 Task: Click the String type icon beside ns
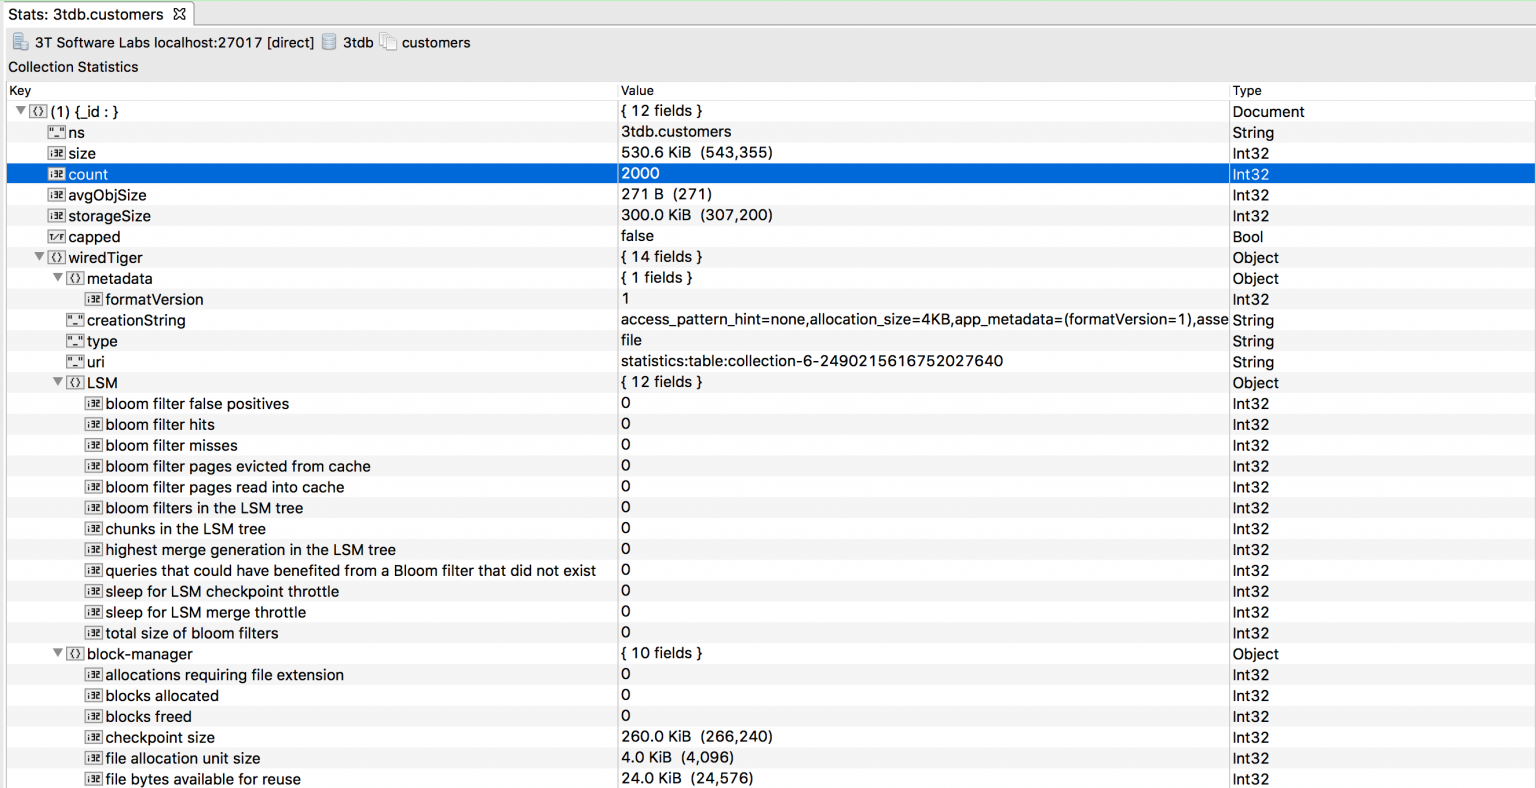pyautogui.click(x=57, y=132)
